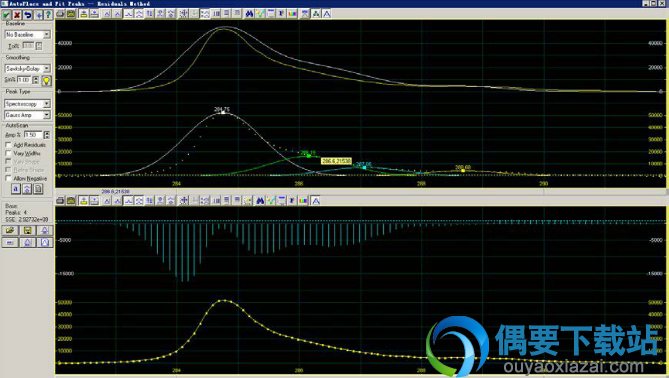Click the Sm% spinner arrows

point(36,80)
